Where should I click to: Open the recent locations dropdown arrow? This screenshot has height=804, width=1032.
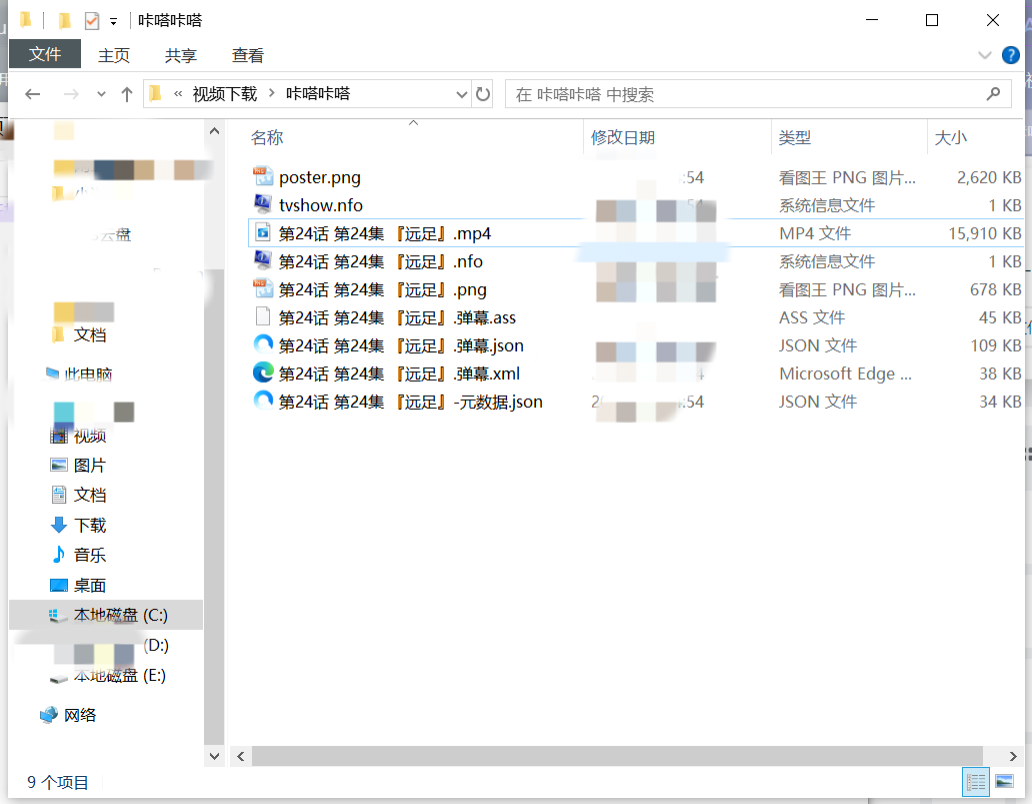[101, 94]
